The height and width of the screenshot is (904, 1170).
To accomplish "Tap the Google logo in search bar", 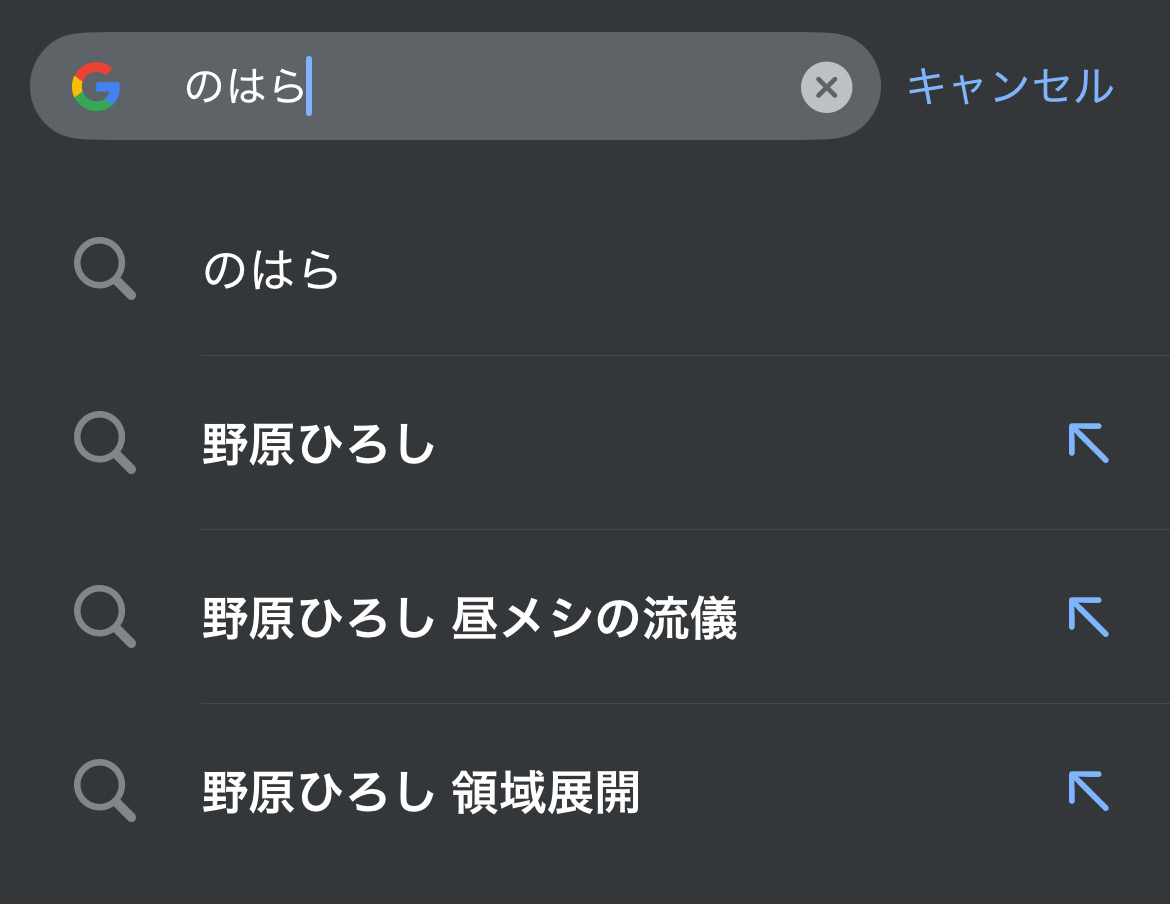I will 96,86.
